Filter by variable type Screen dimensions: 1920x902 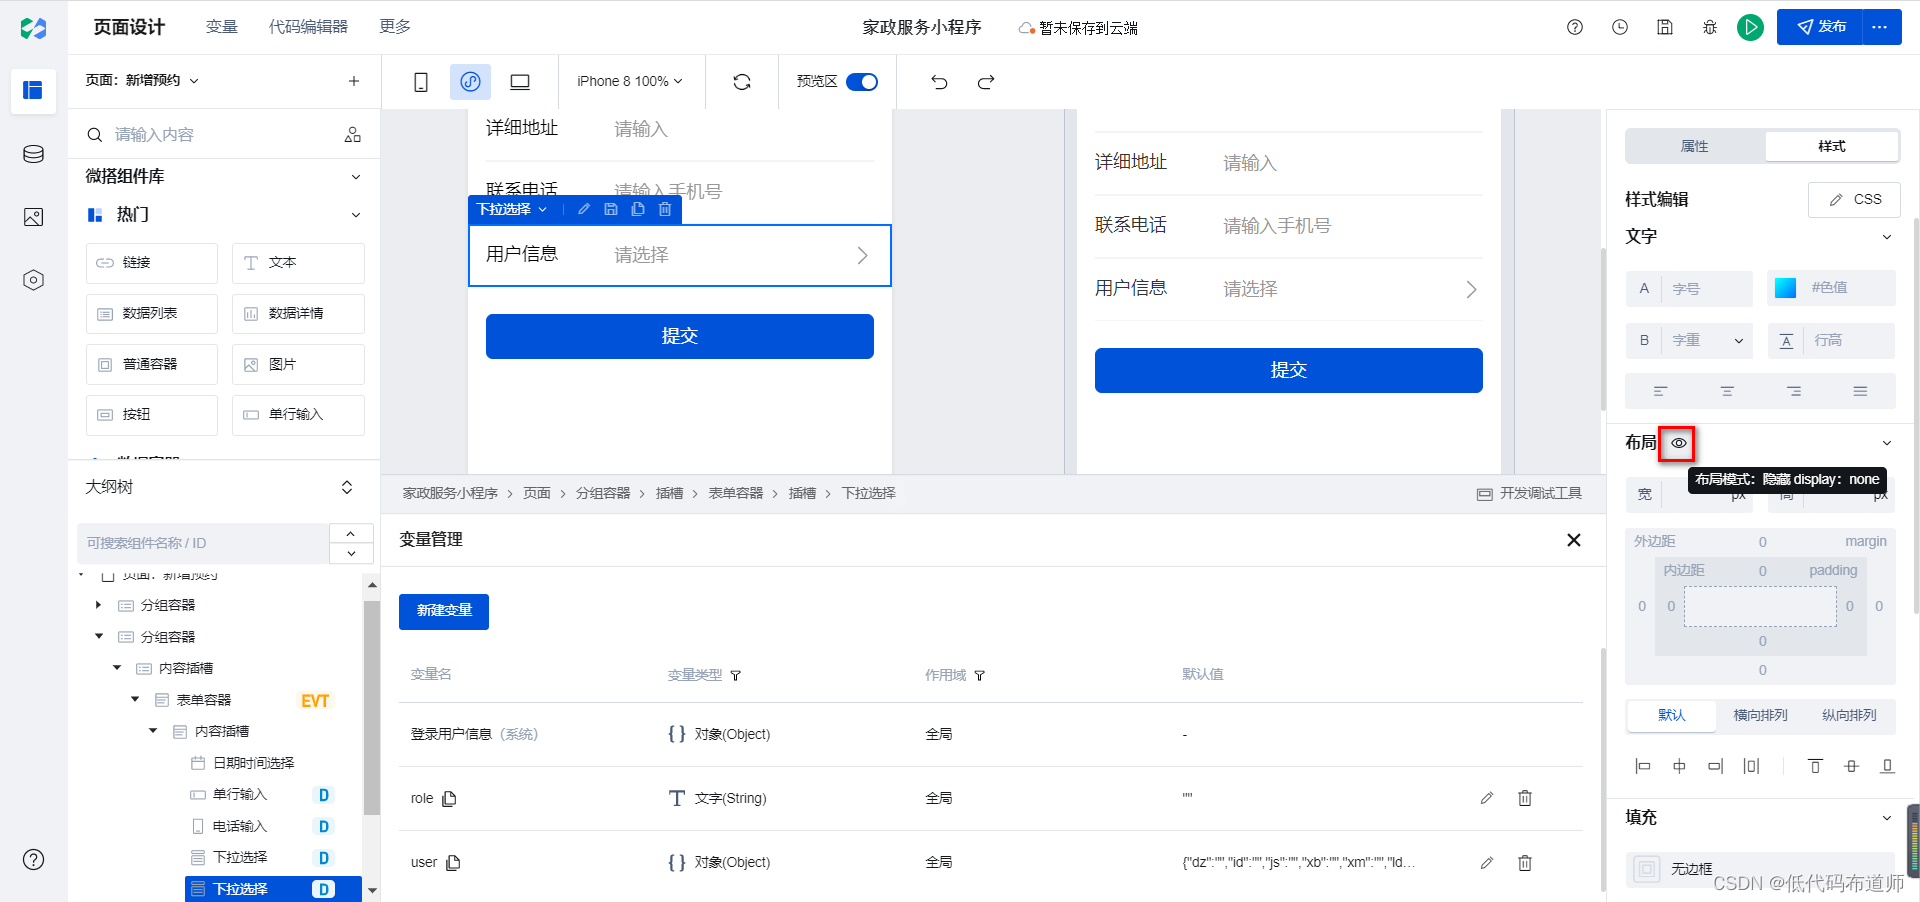click(736, 676)
